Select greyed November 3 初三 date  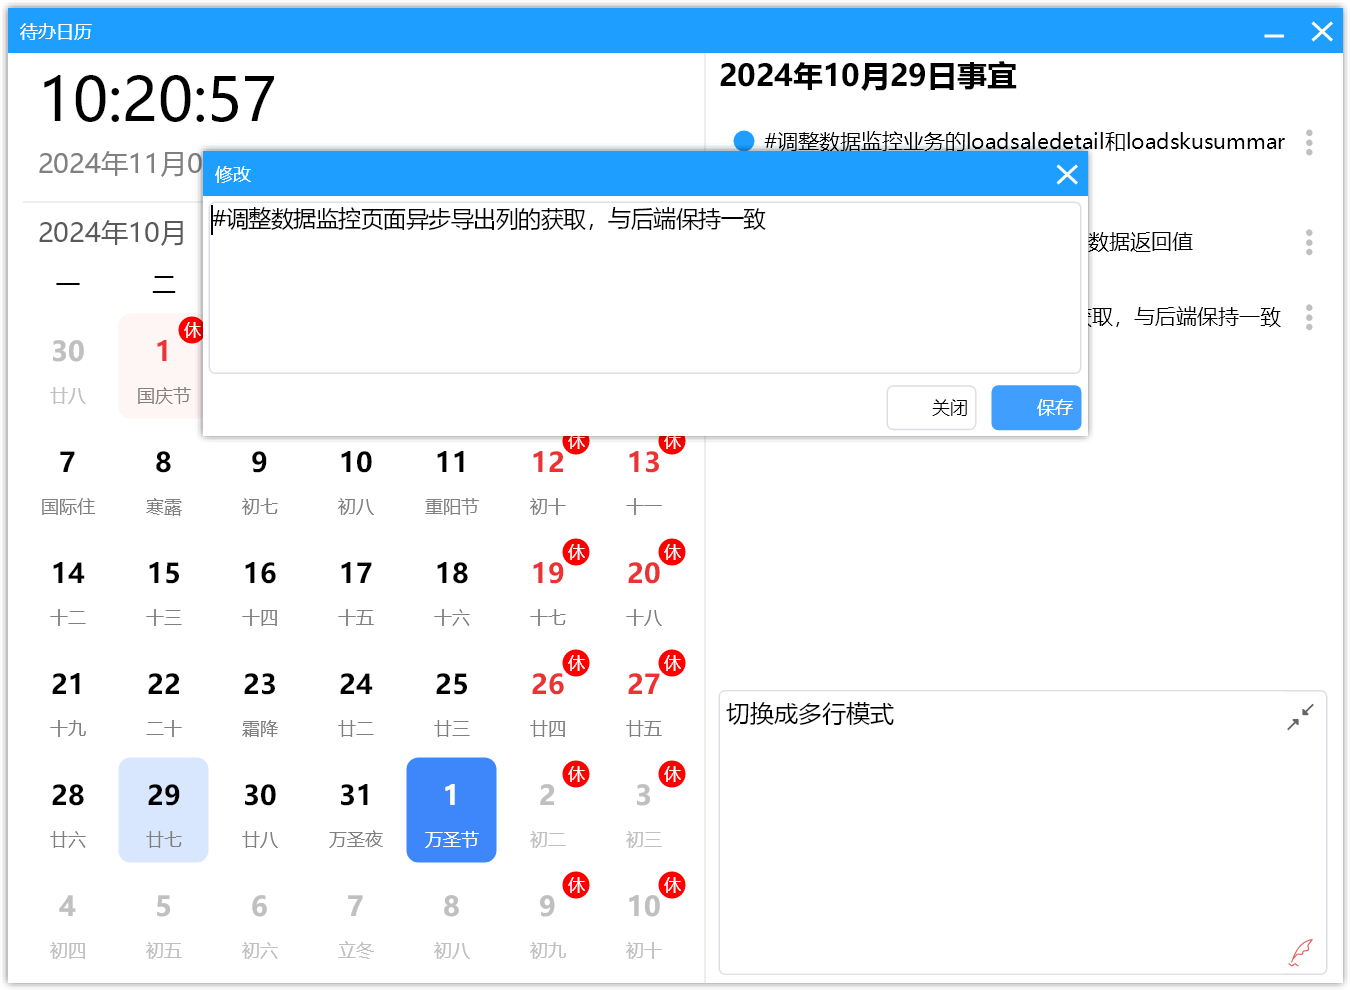coord(644,810)
